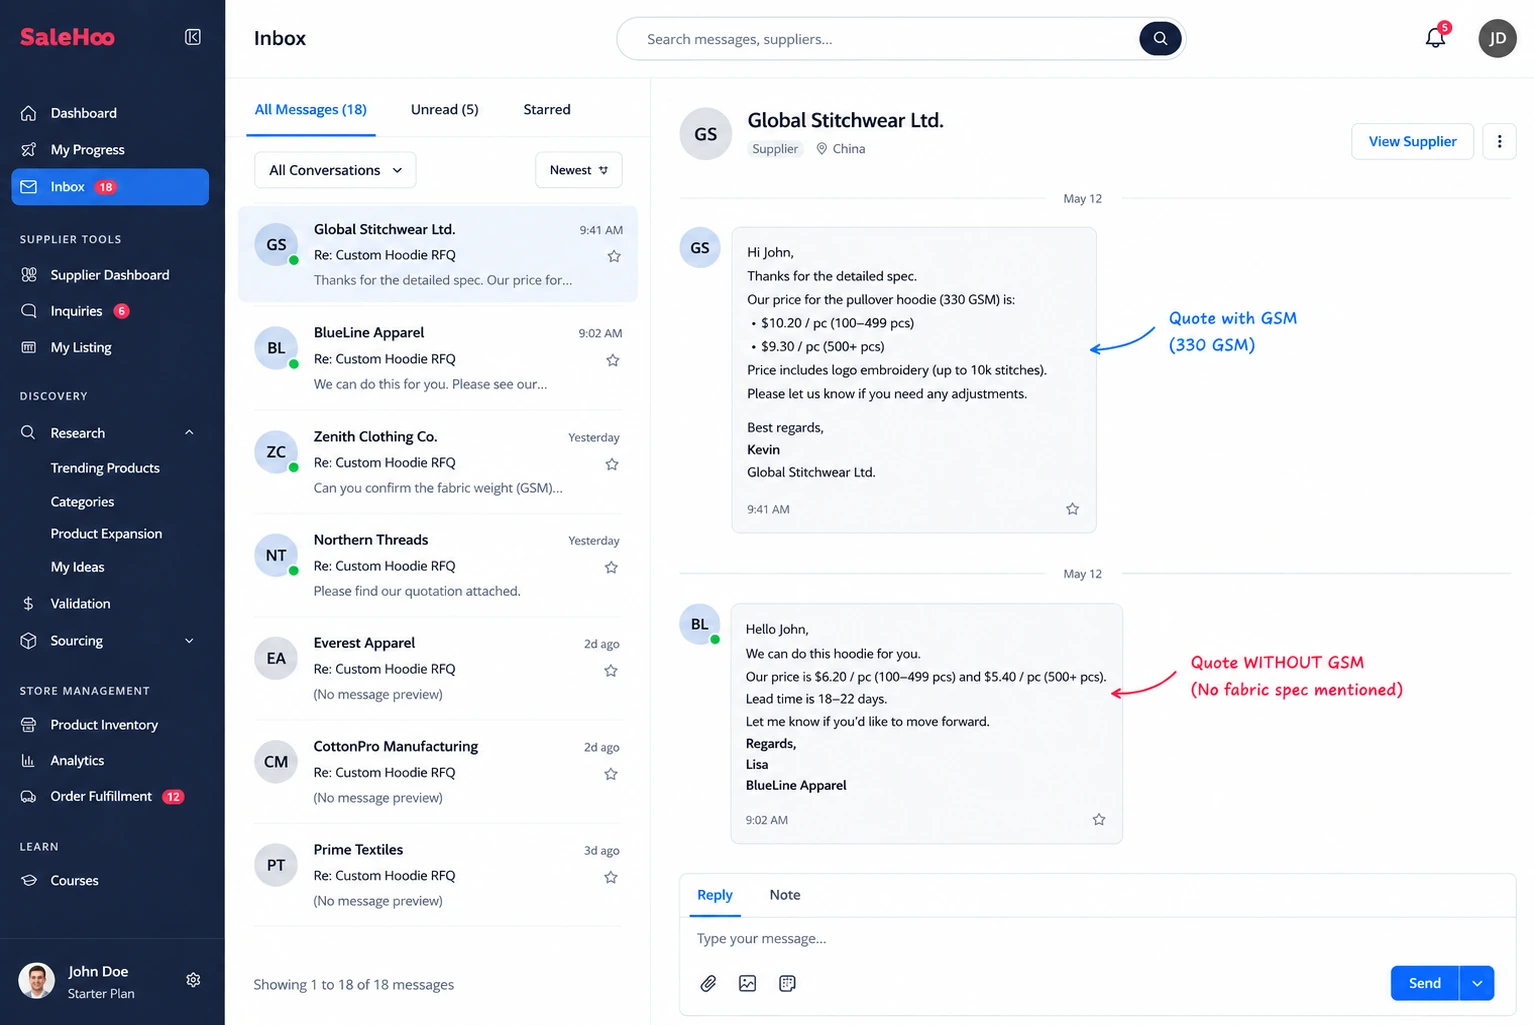Star the Everest Apparel conversation
1534x1025 pixels.
(610, 670)
